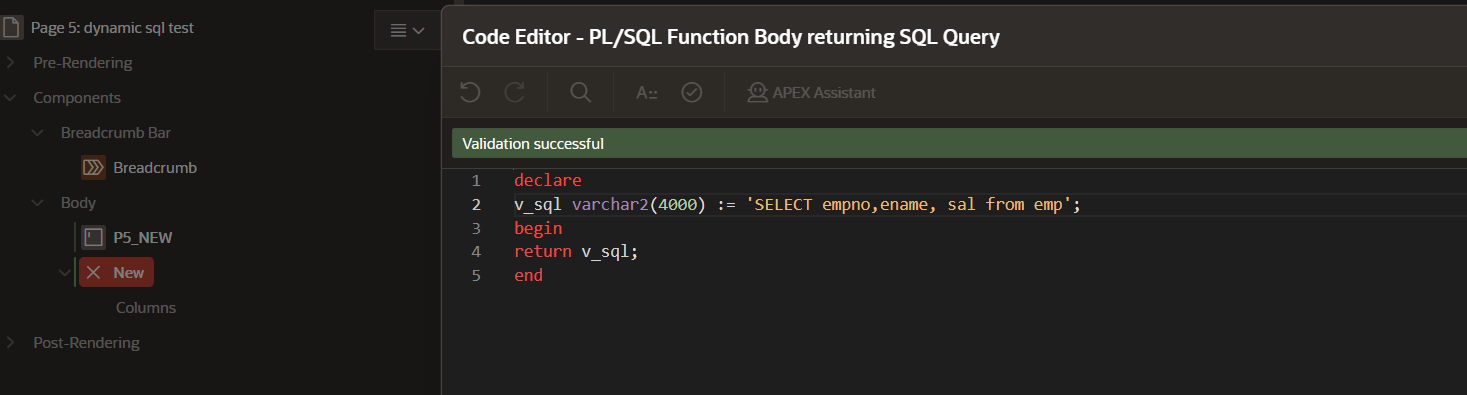This screenshot has width=1467, height=395.
Task: Expand the Pre-Rendering node
Action: point(10,62)
